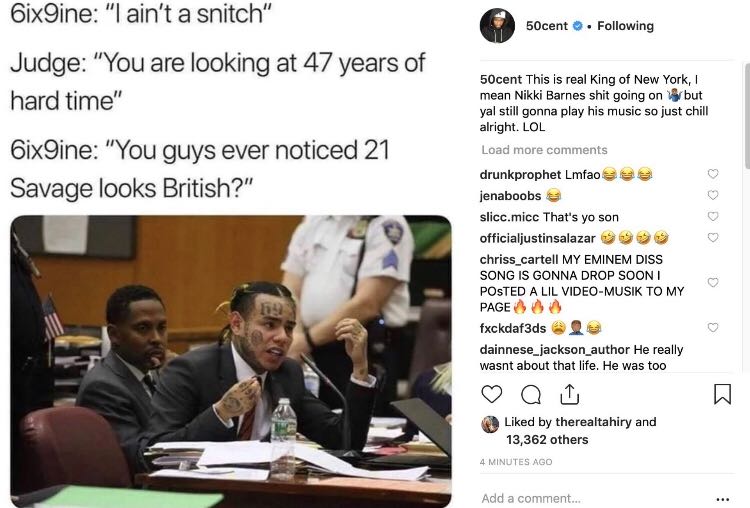Toggle the Following status button

625,26
